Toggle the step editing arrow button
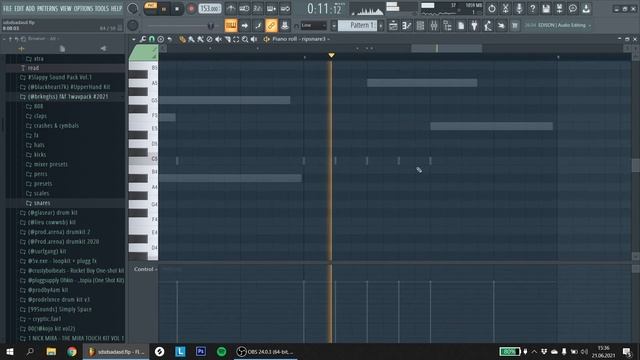The height and width of the screenshot is (360, 640). point(244,26)
